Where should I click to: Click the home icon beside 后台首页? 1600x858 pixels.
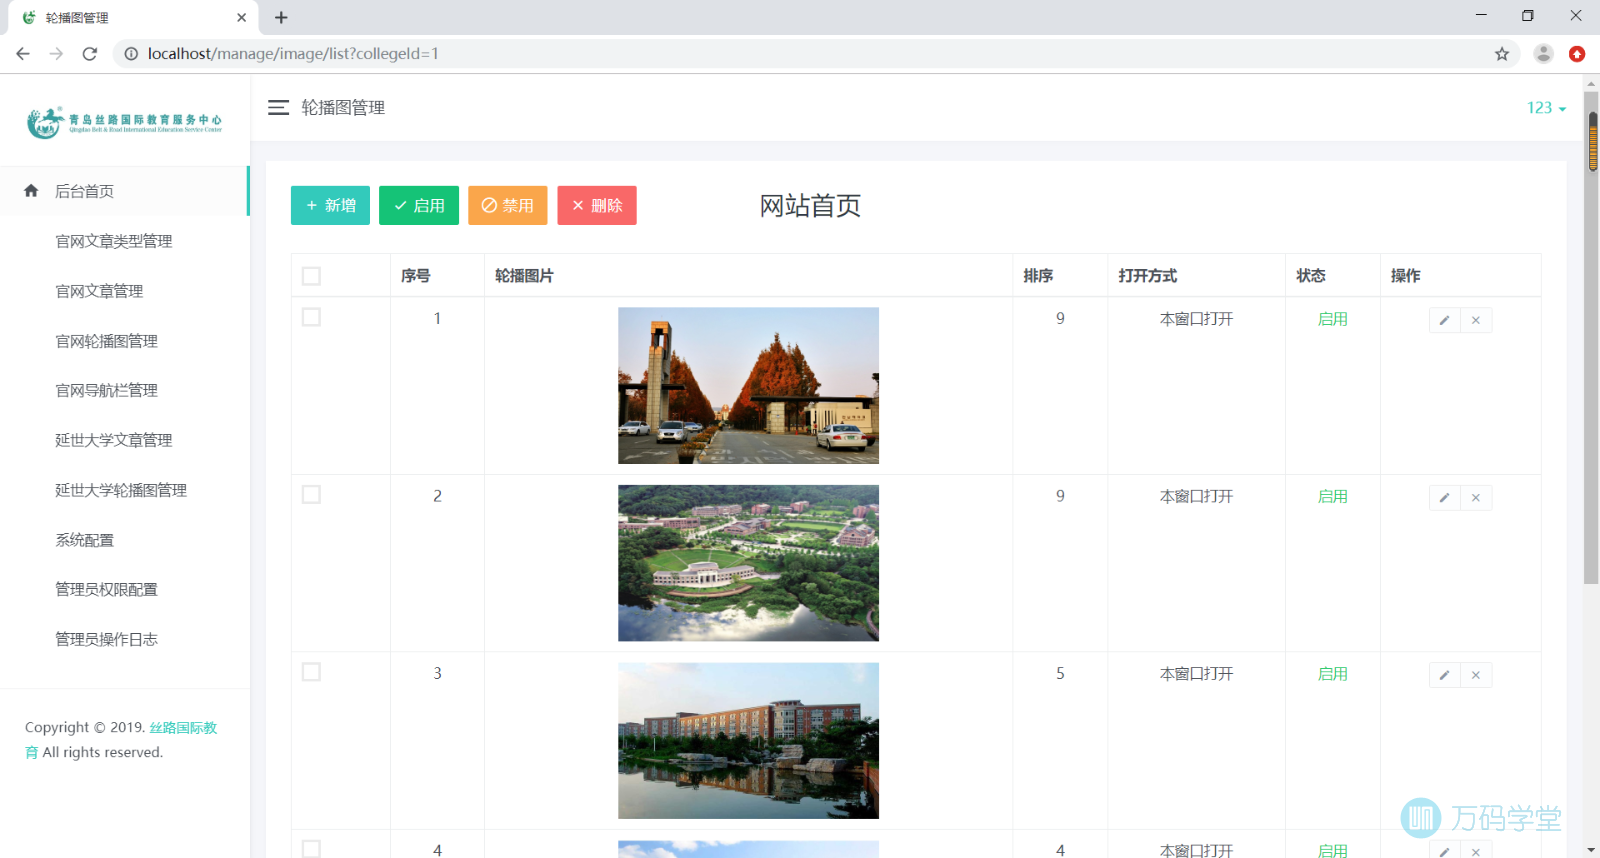tap(31, 190)
